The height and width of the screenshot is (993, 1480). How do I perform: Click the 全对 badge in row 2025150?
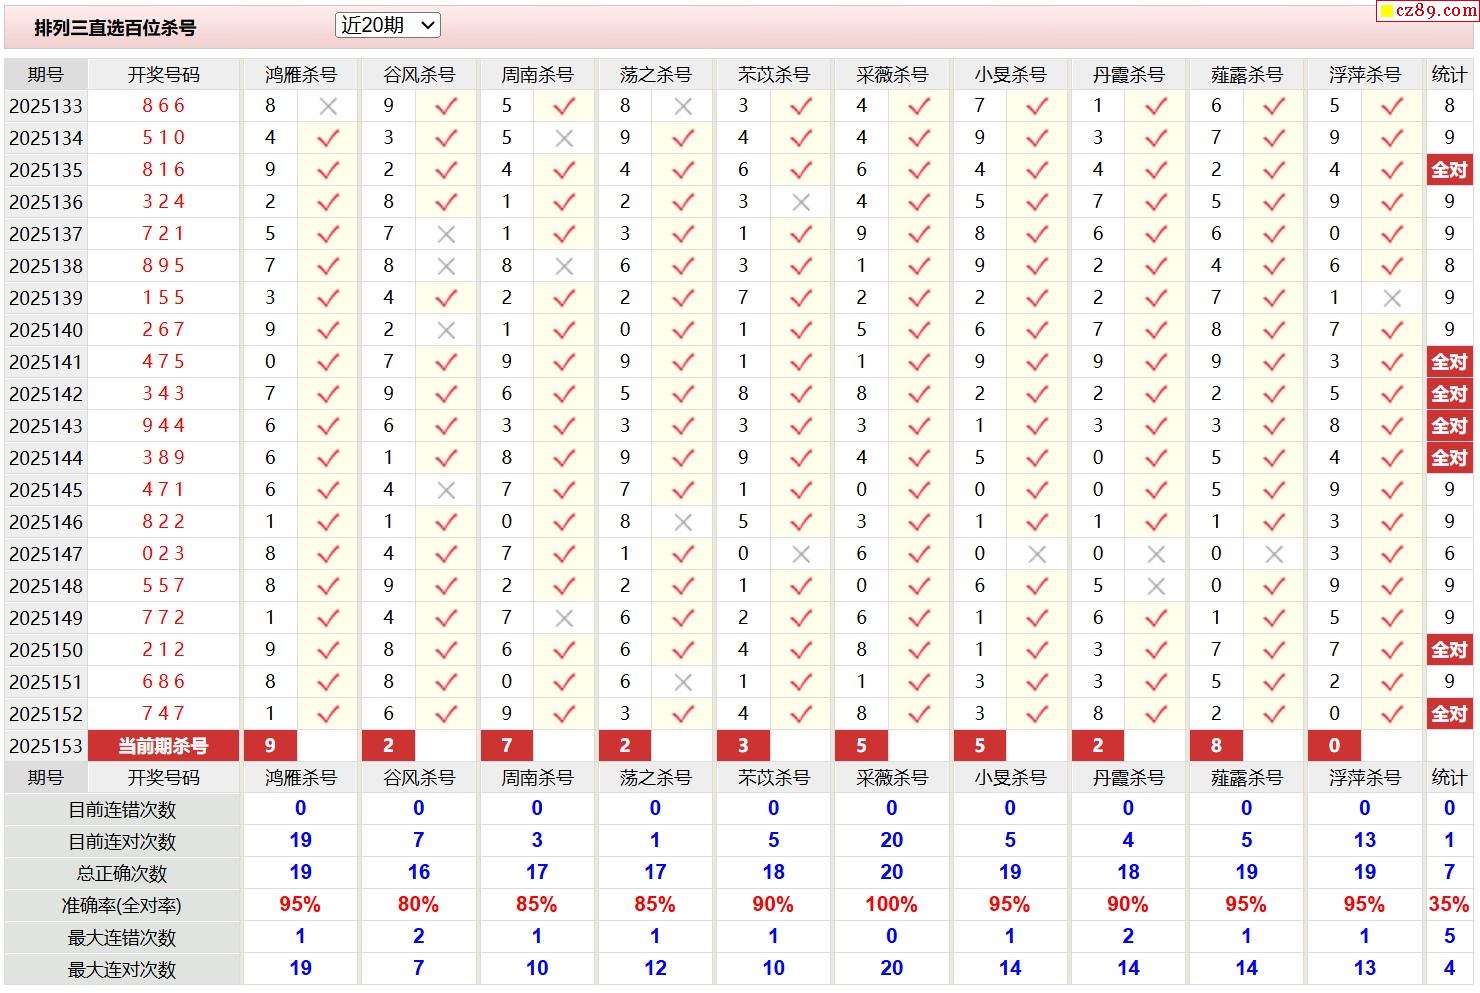[1449, 650]
